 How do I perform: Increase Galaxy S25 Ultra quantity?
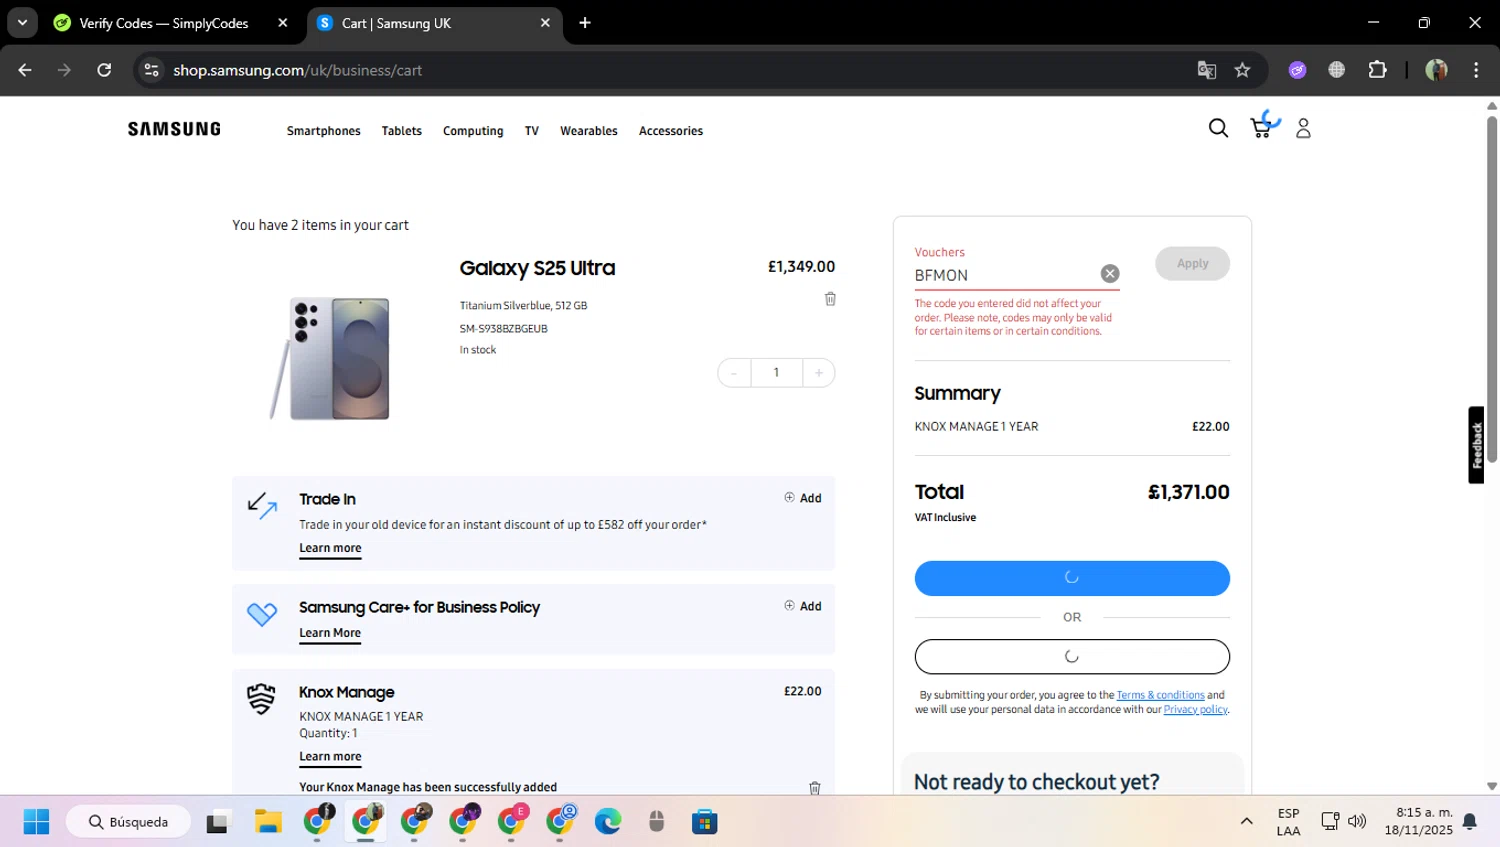click(x=819, y=373)
